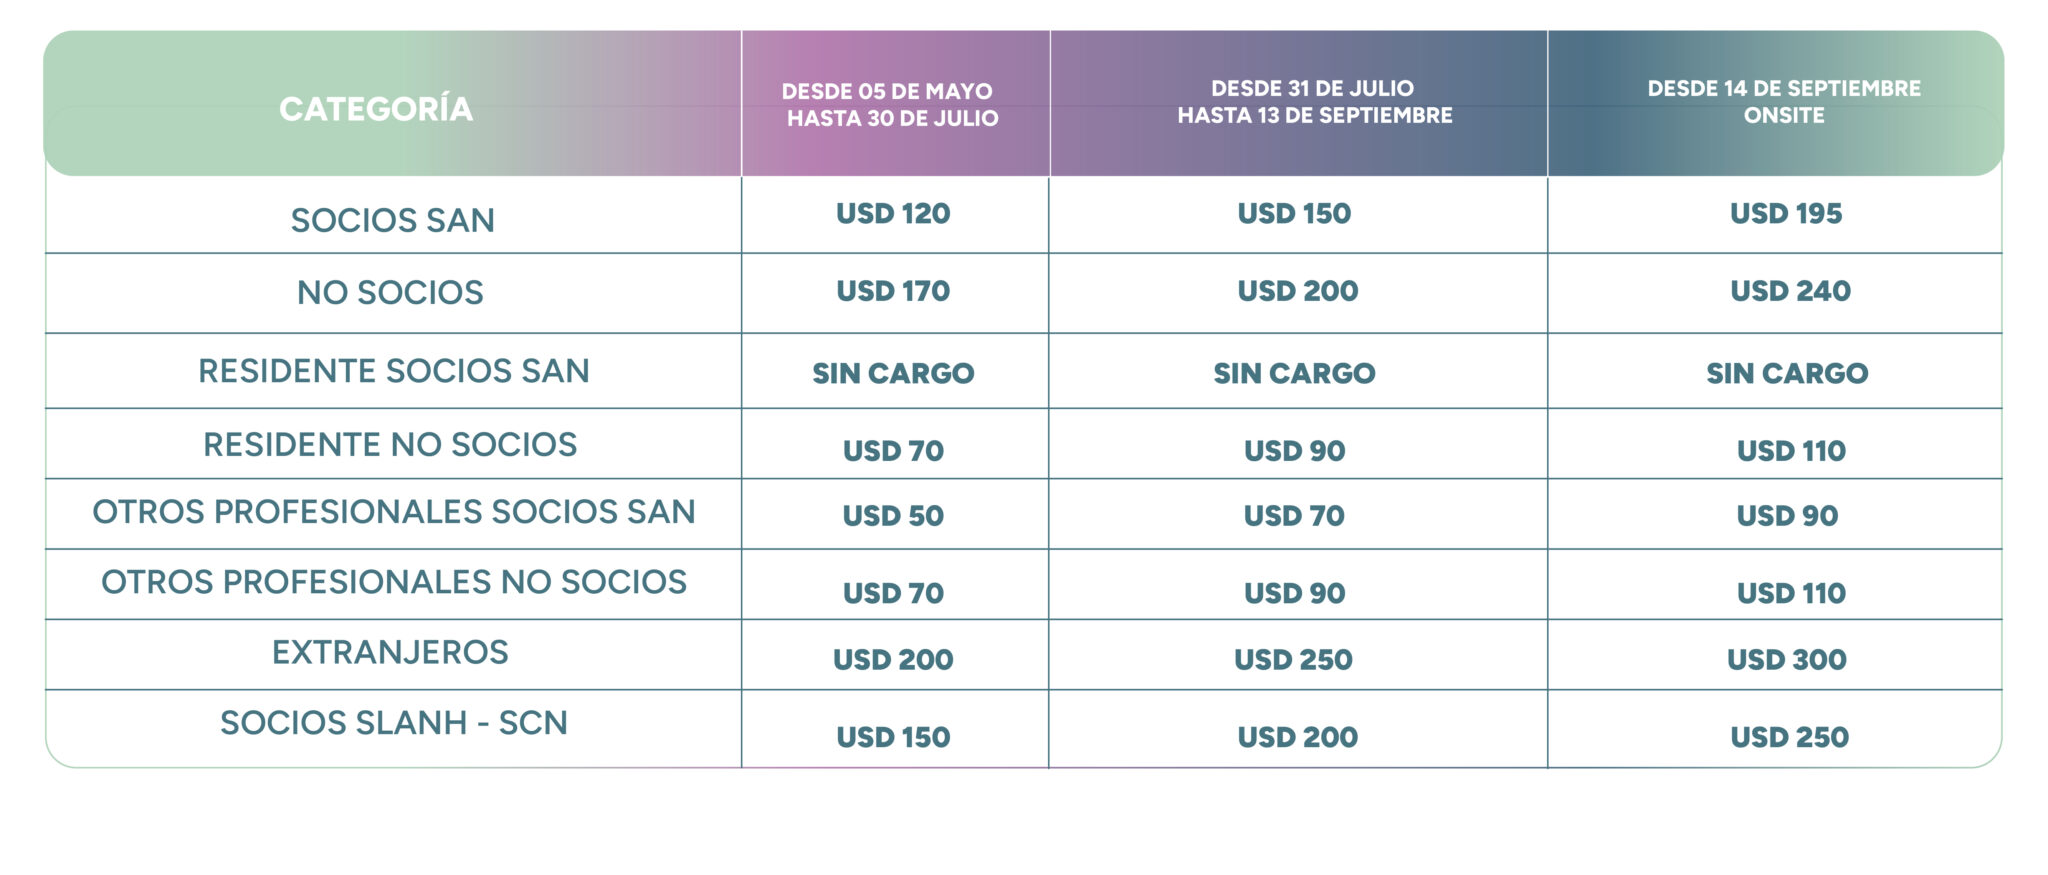Select the NO SOCIOS category cell
The image size is (2048, 875).
[390, 292]
